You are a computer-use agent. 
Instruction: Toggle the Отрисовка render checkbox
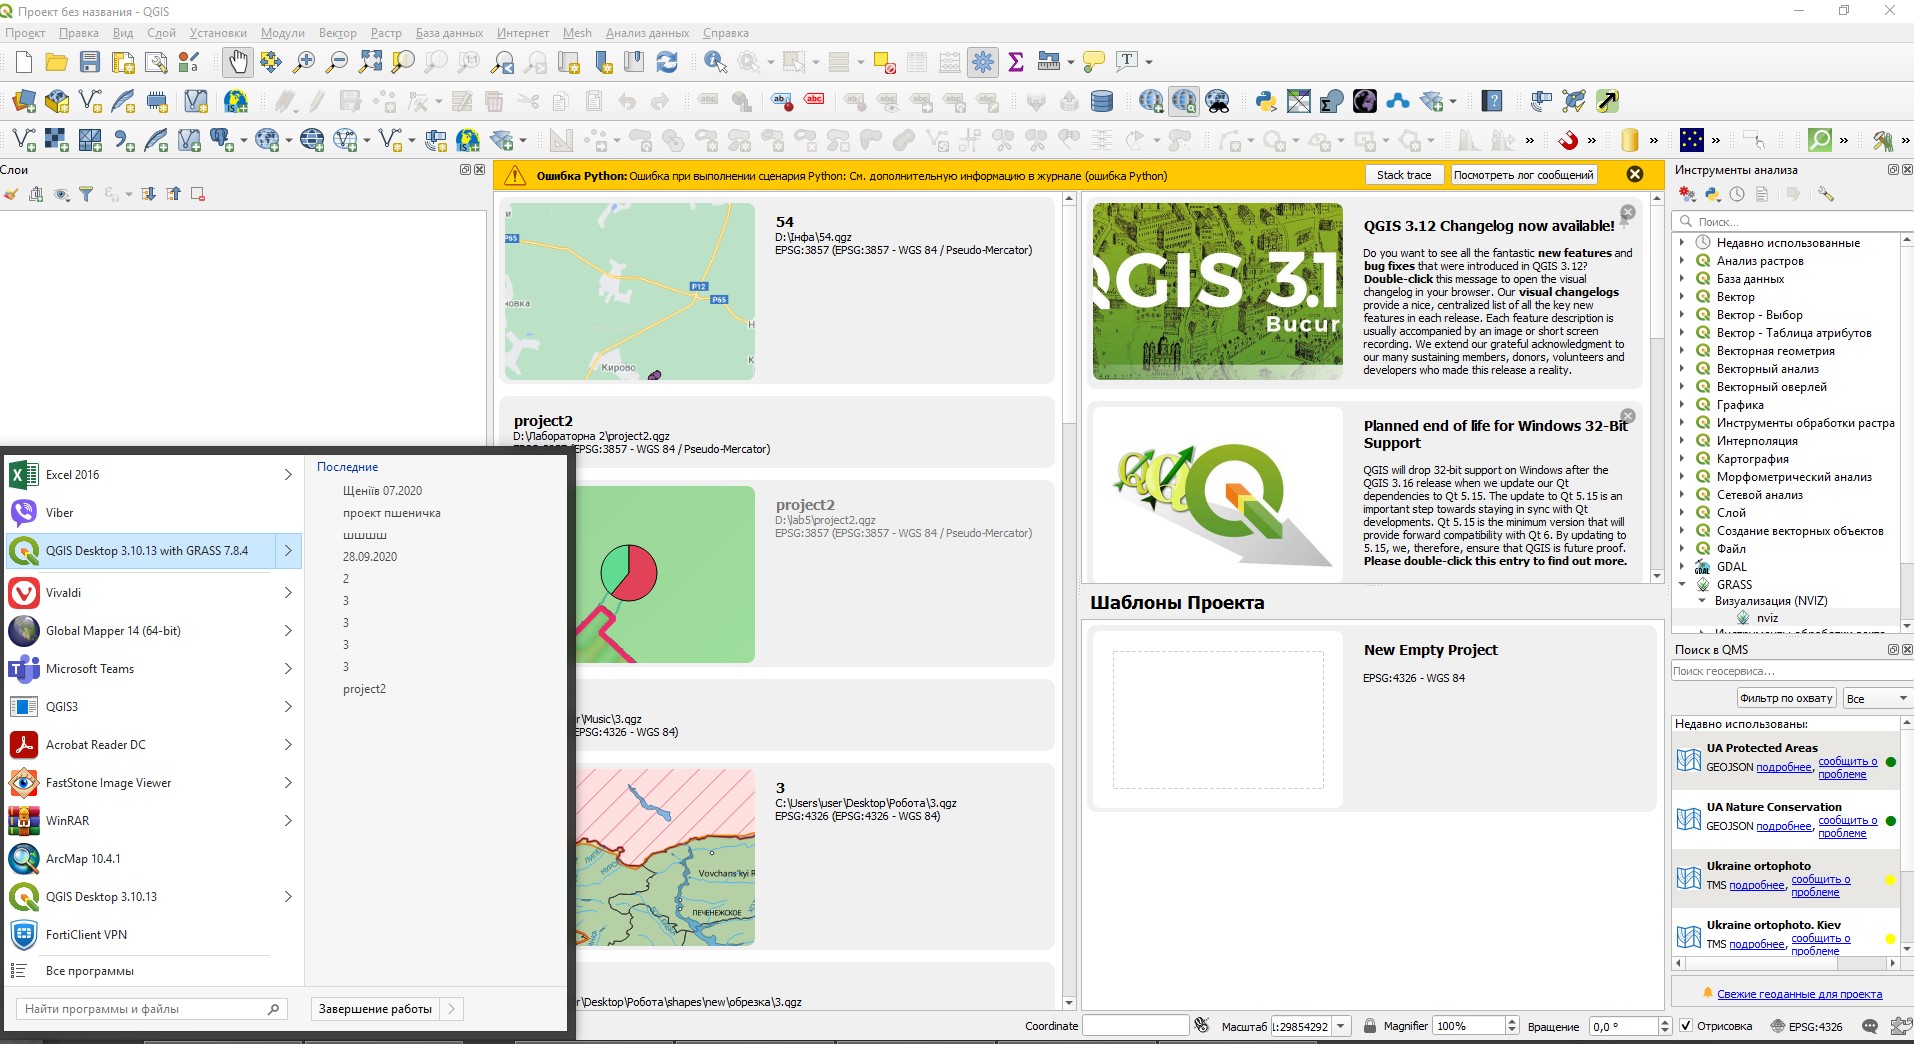pyautogui.click(x=1686, y=1026)
